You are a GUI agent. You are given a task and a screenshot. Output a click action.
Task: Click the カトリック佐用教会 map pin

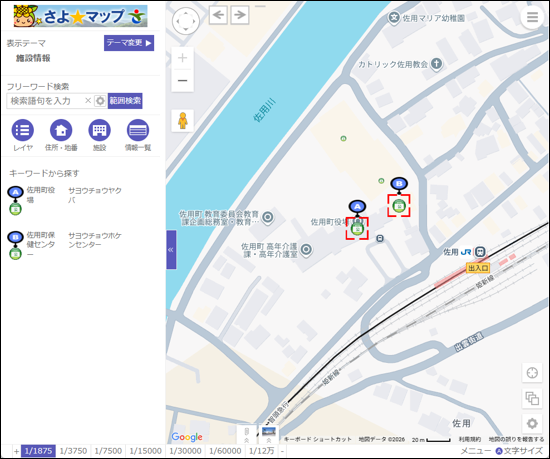436,64
